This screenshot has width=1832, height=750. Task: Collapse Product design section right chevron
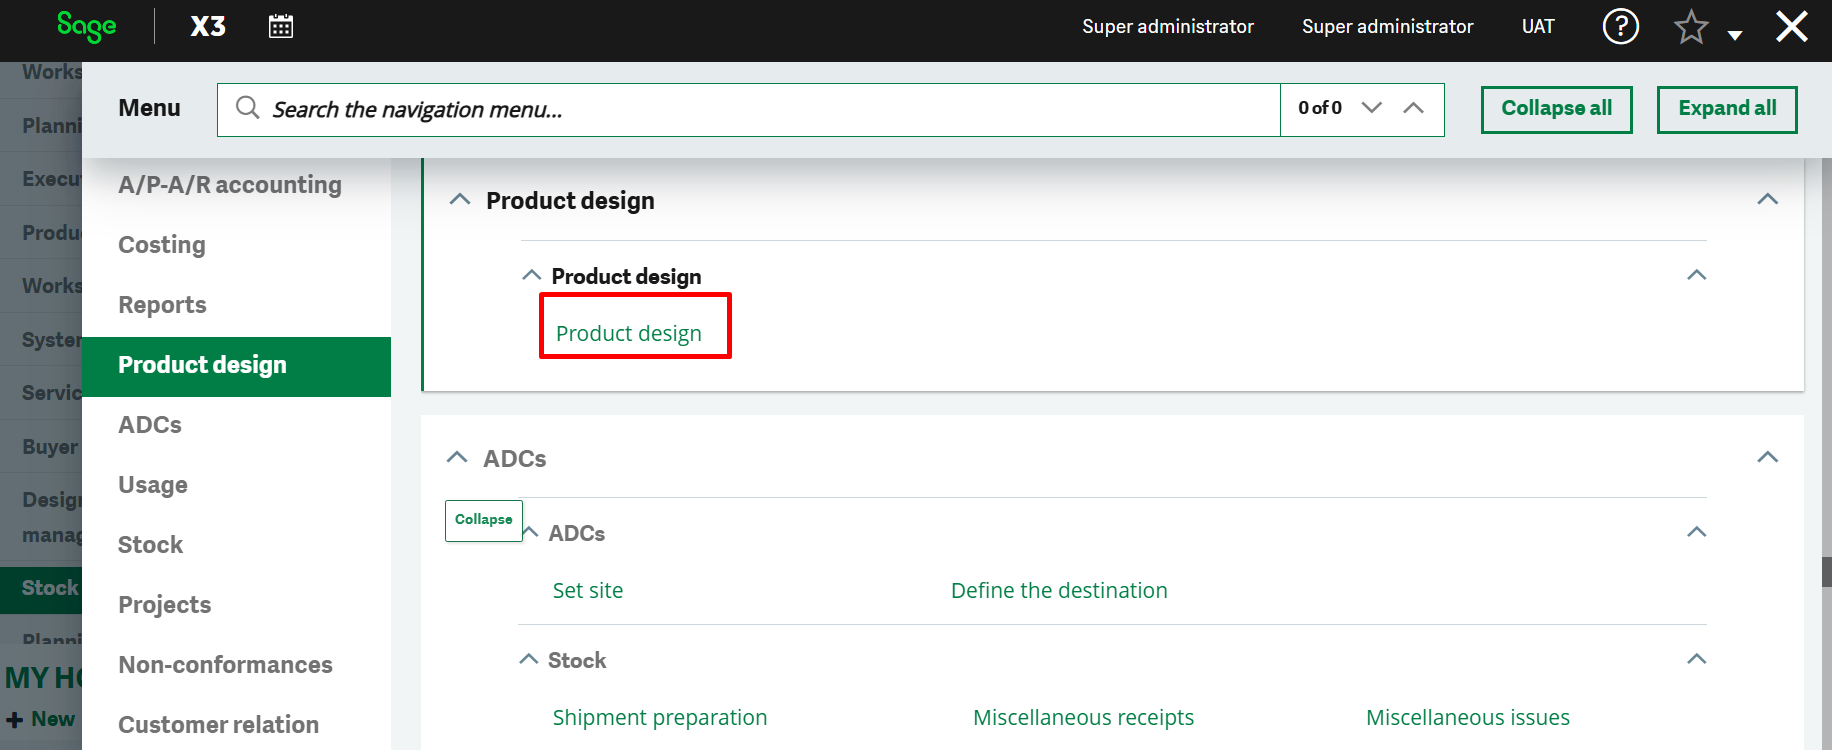(1767, 199)
